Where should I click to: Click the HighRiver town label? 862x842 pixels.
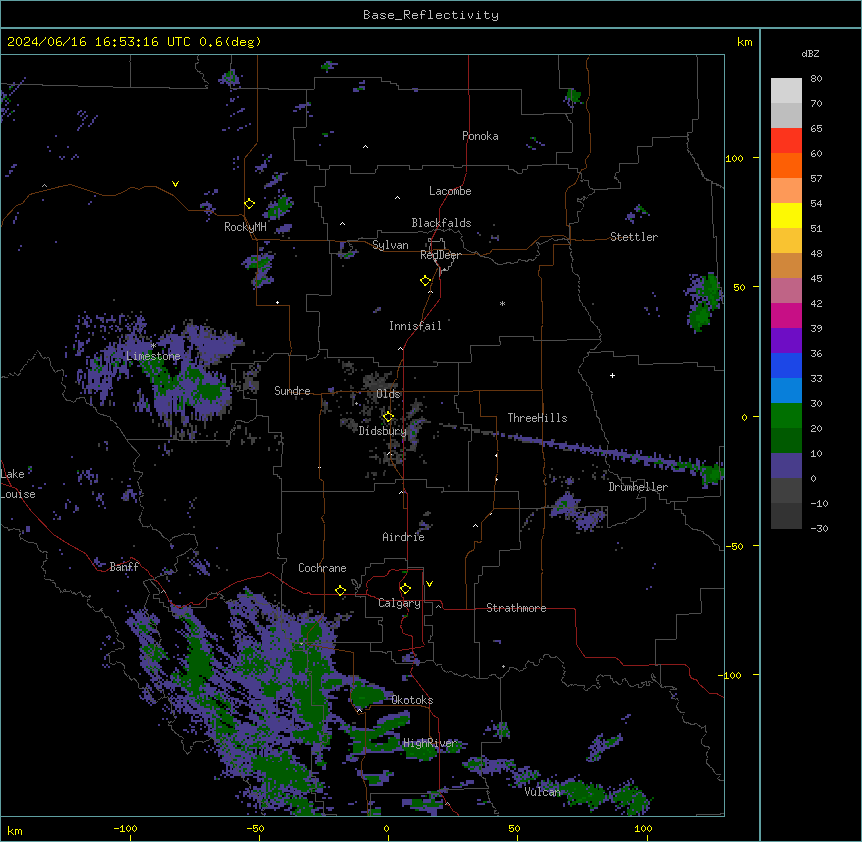click(x=430, y=743)
